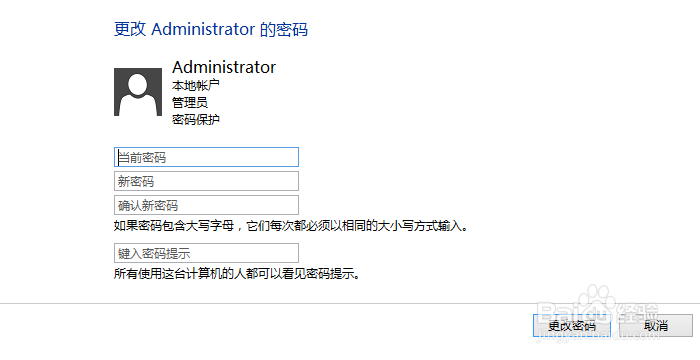Focus the 当前密码 current password field
The height and width of the screenshot is (360, 700).
click(x=206, y=157)
